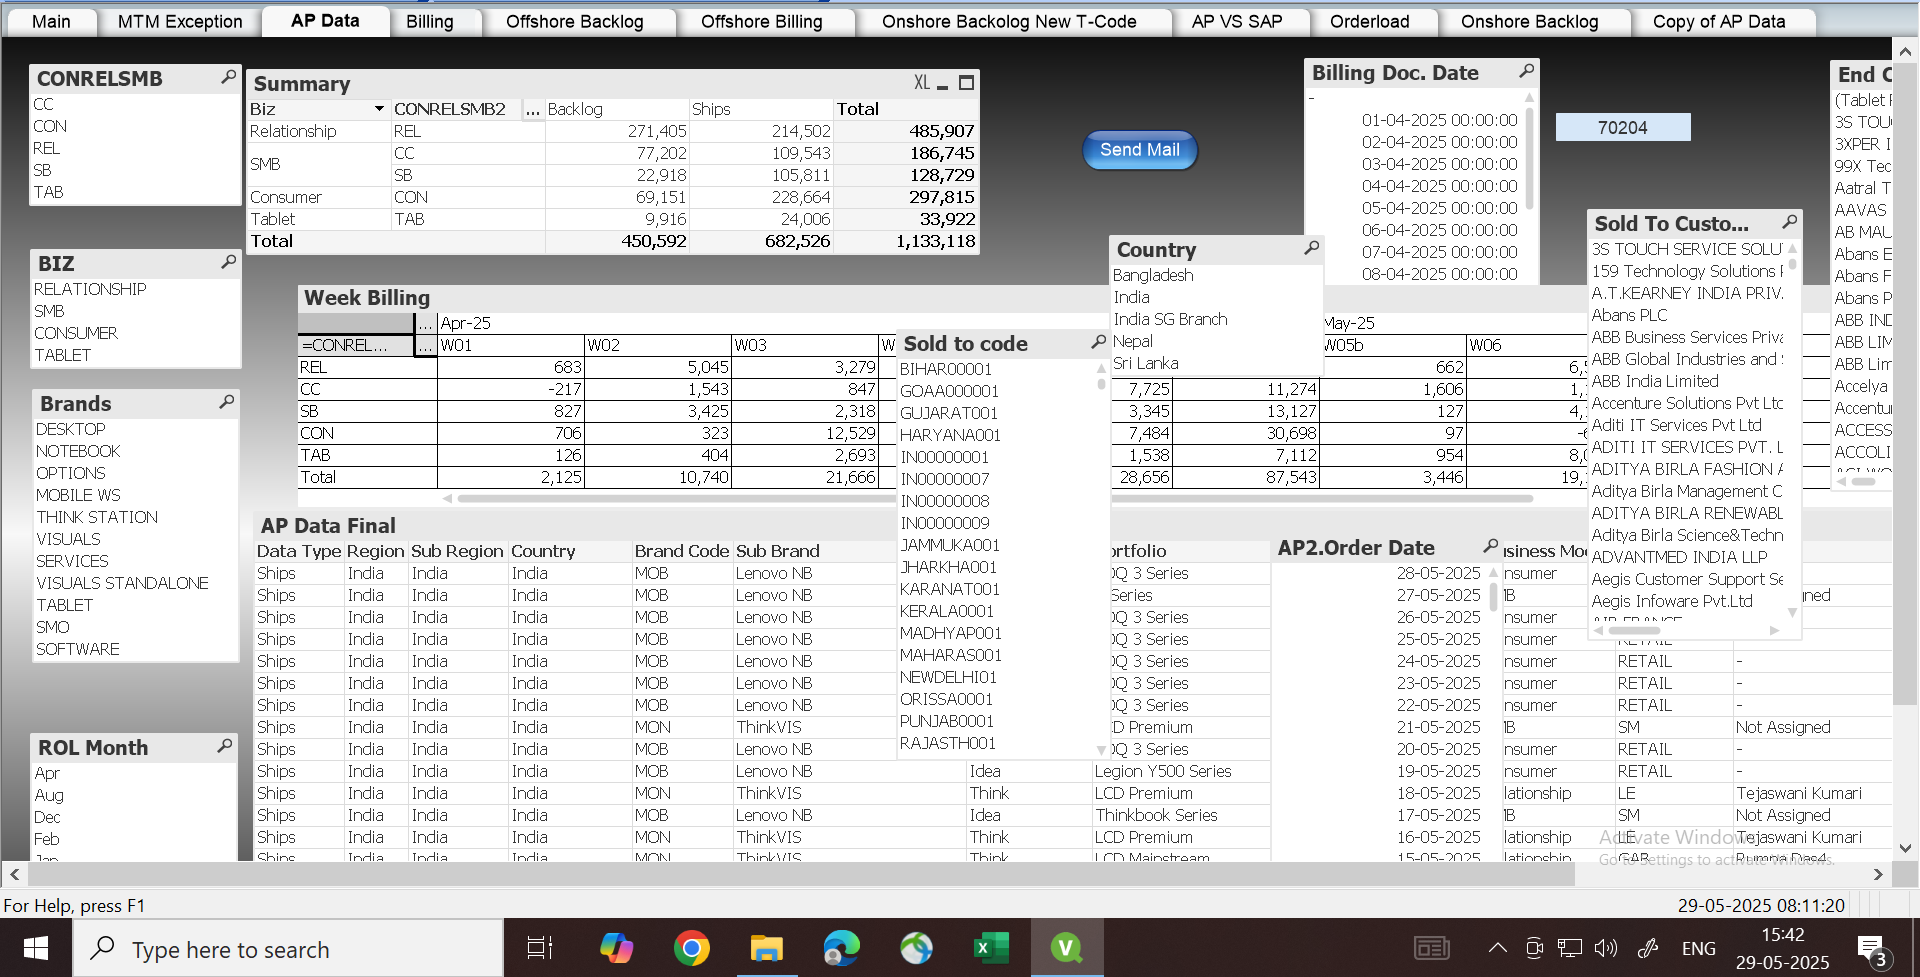Click ellipsis button beside CONRELSMB2 header
The height and width of the screenshot is (977, 1920).
click(533, 109)
